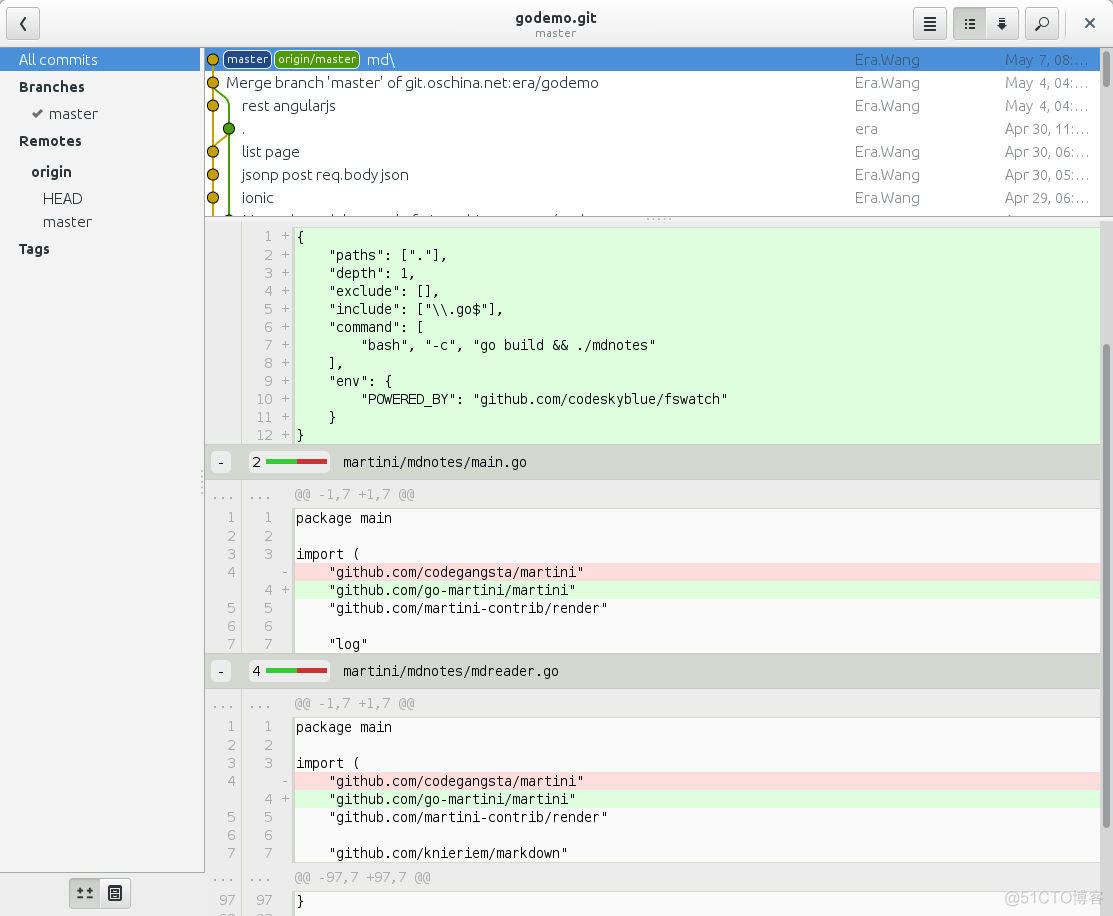
Task: Click the main.go change stats bar
Action: coord(290,462)
